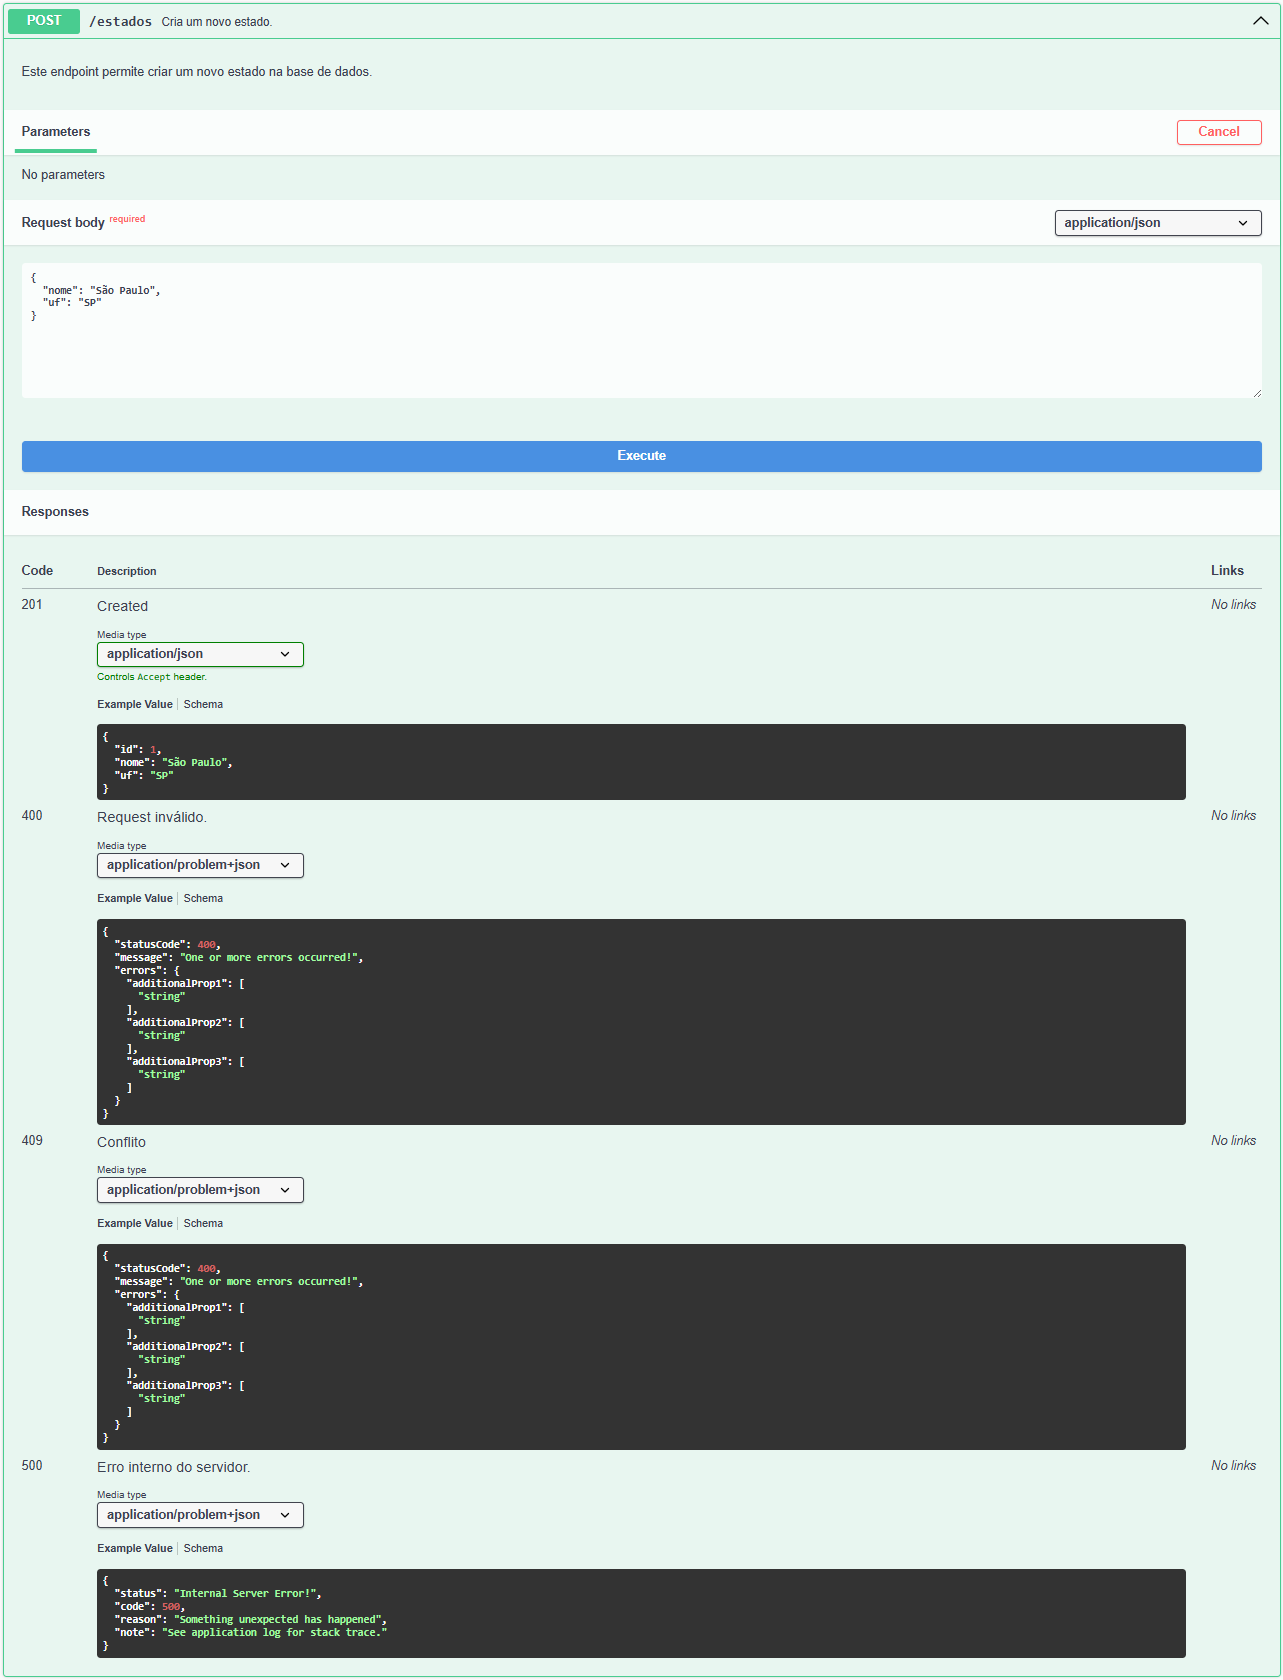The image size is (1283, 1680).
Task: Open the 201 response media type dropdown
Action: coord(200,654)
